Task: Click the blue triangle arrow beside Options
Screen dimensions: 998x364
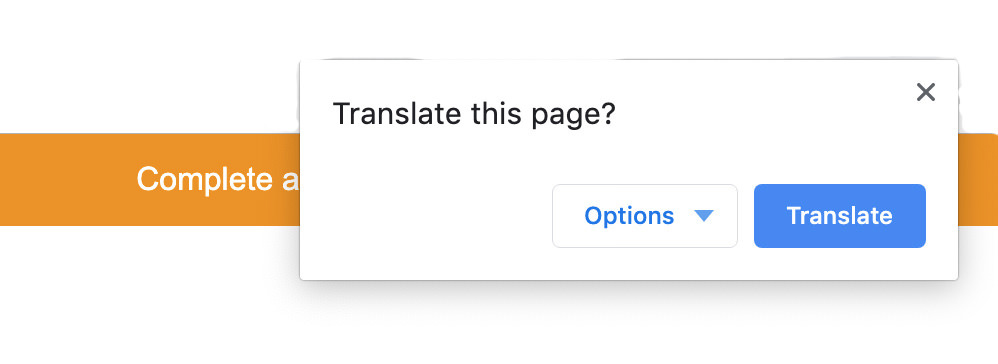Action: pos(704,216)
